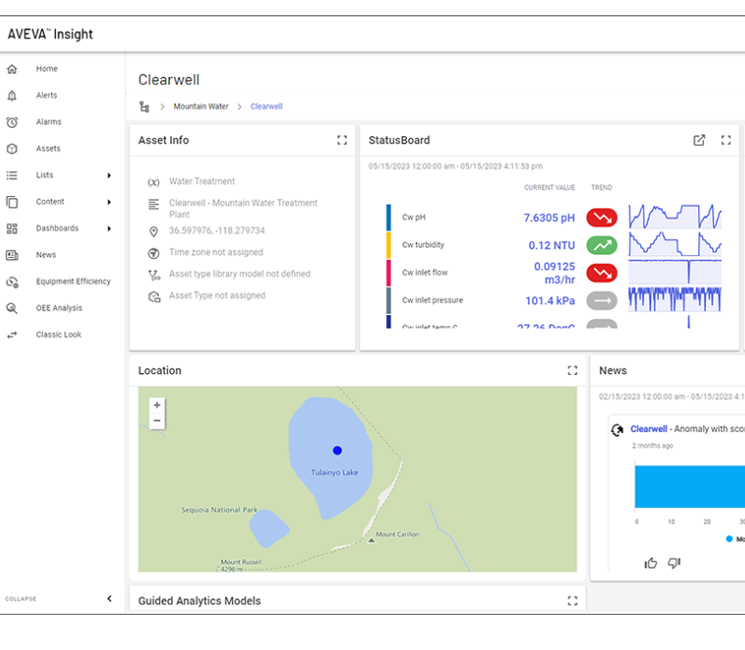Open the Clearwell news anomaly link

[x=649, y=429]
